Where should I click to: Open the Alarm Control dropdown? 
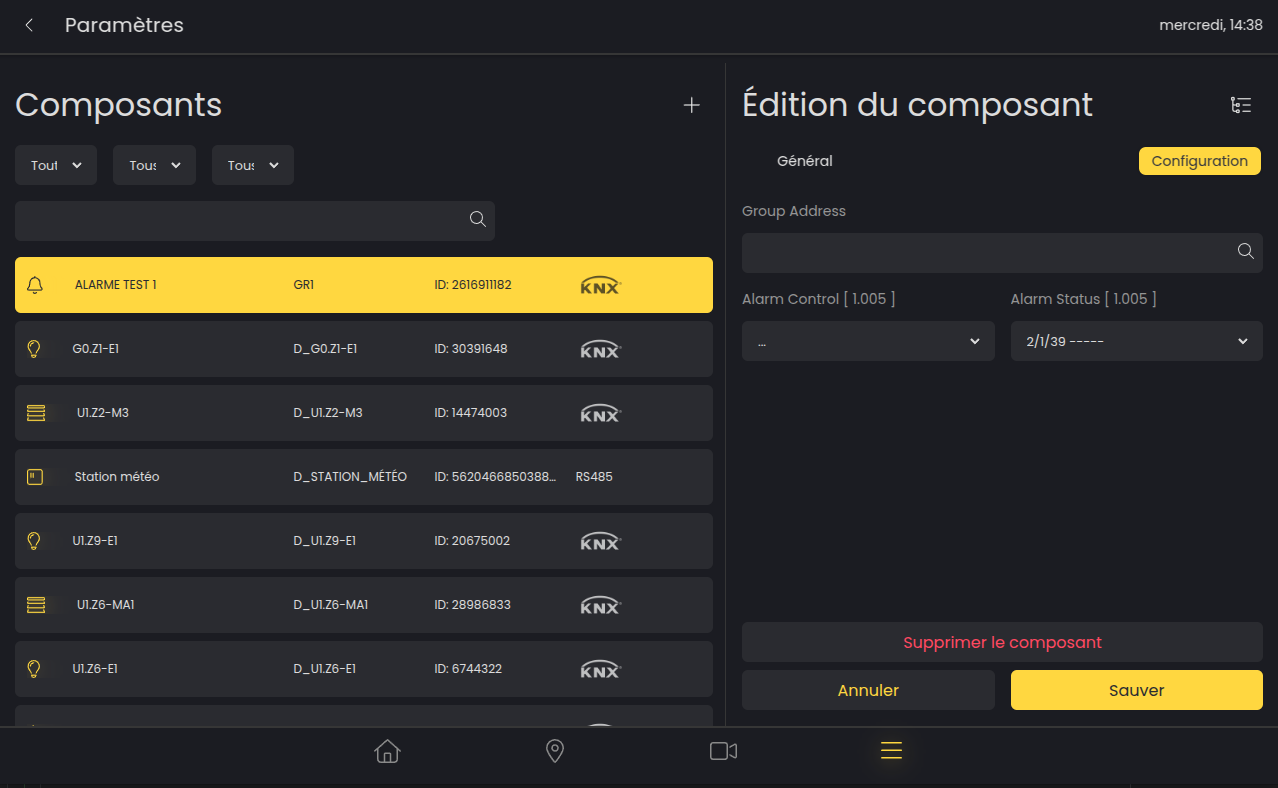tap(868, 341)
